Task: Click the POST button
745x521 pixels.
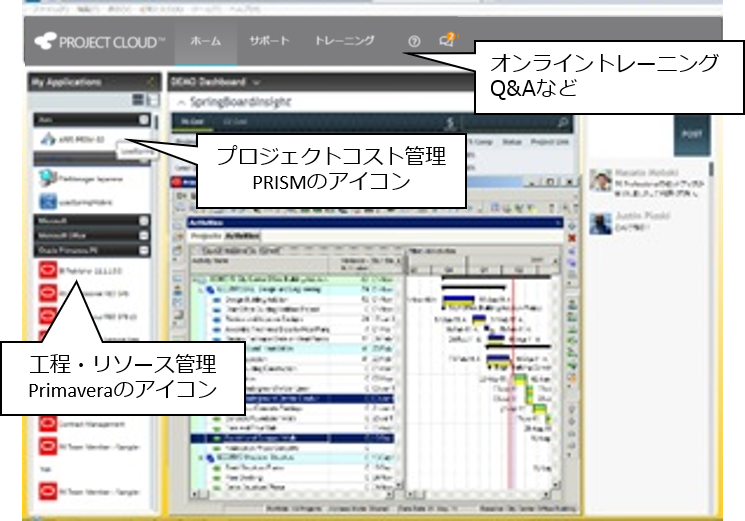Action: [x=692, y=135]
